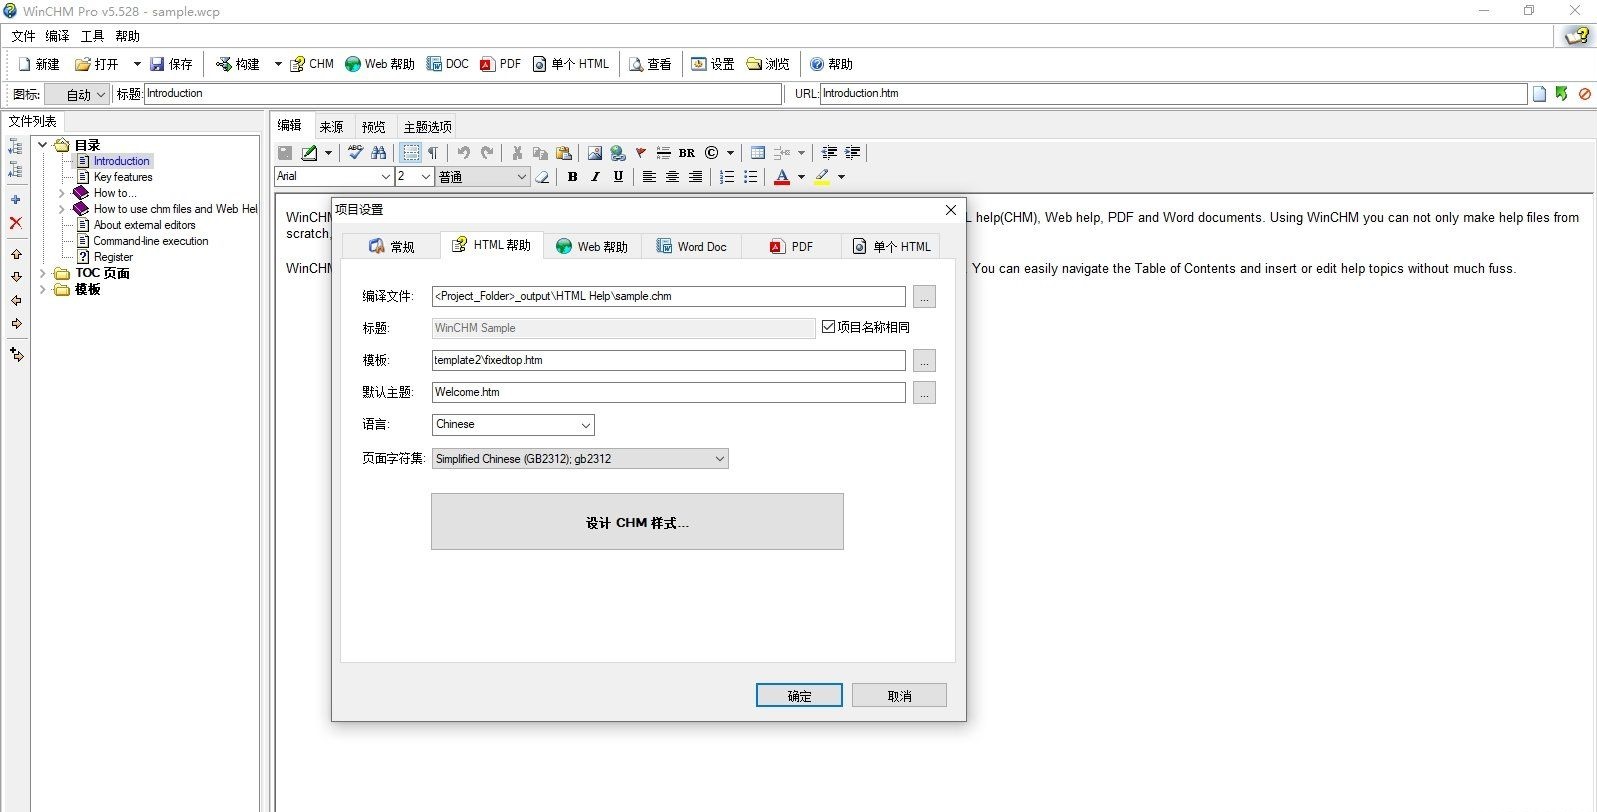
Task: Browse for 模板 with the ... button
Action: [x=924, y=361]
